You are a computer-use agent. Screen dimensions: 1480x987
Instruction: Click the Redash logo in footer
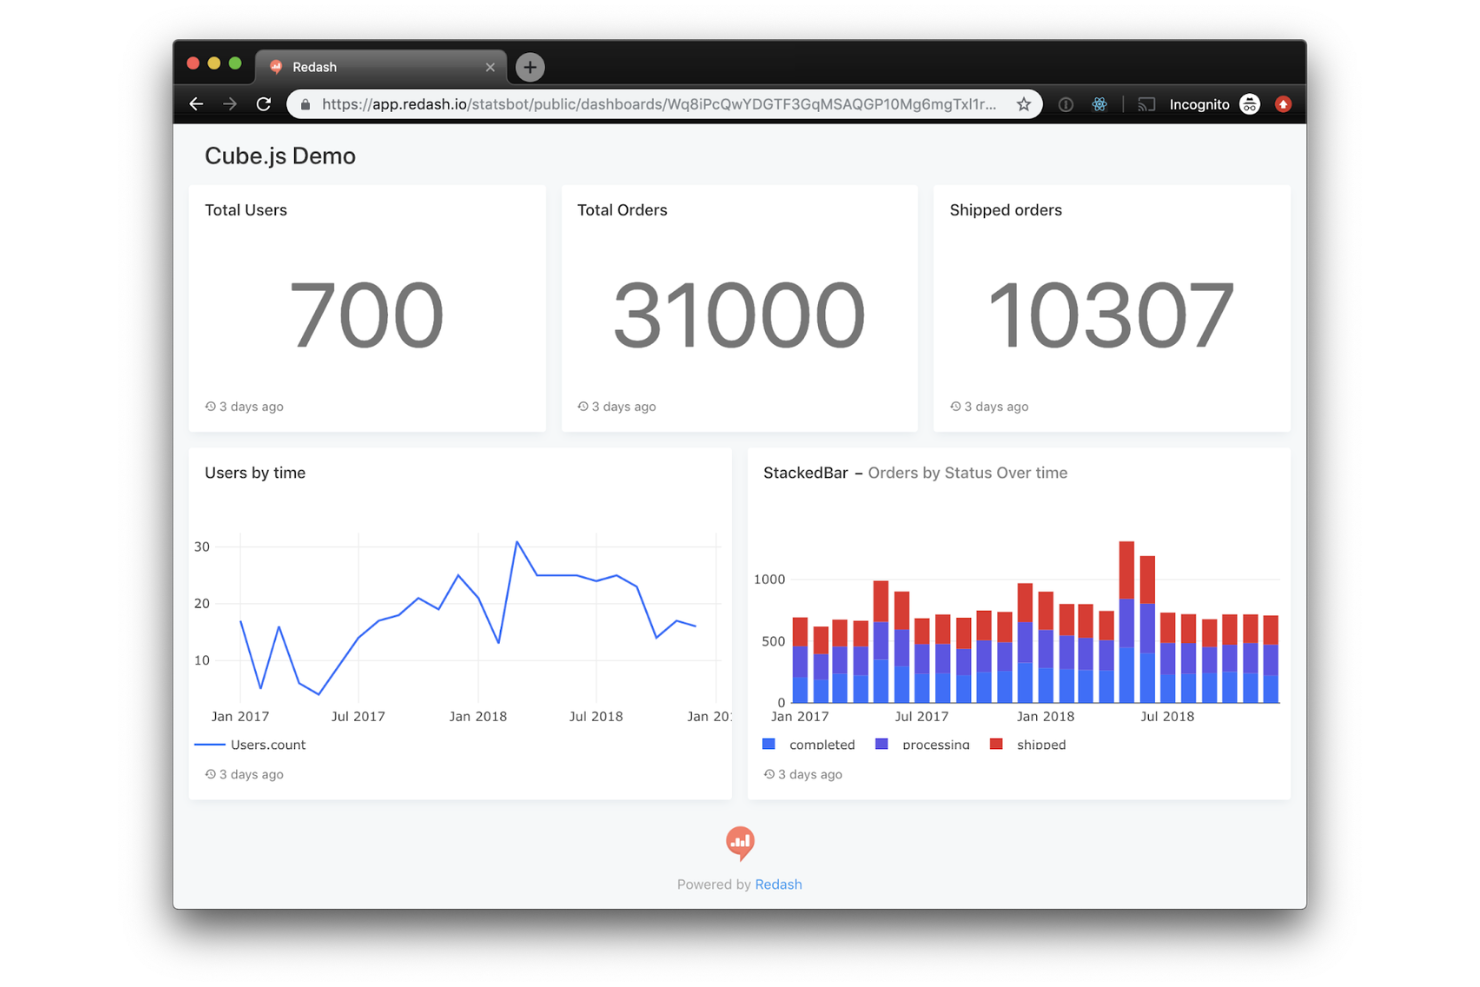740,843
